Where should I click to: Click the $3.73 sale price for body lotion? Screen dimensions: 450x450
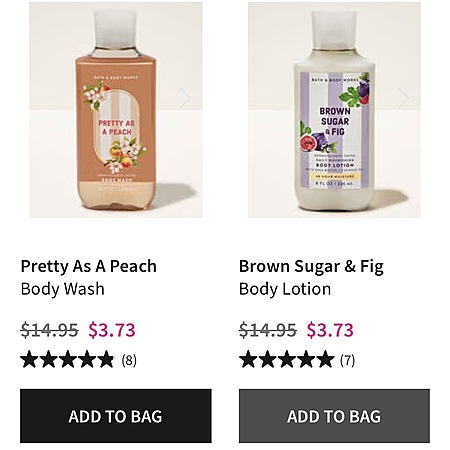(x=330, y=330)
